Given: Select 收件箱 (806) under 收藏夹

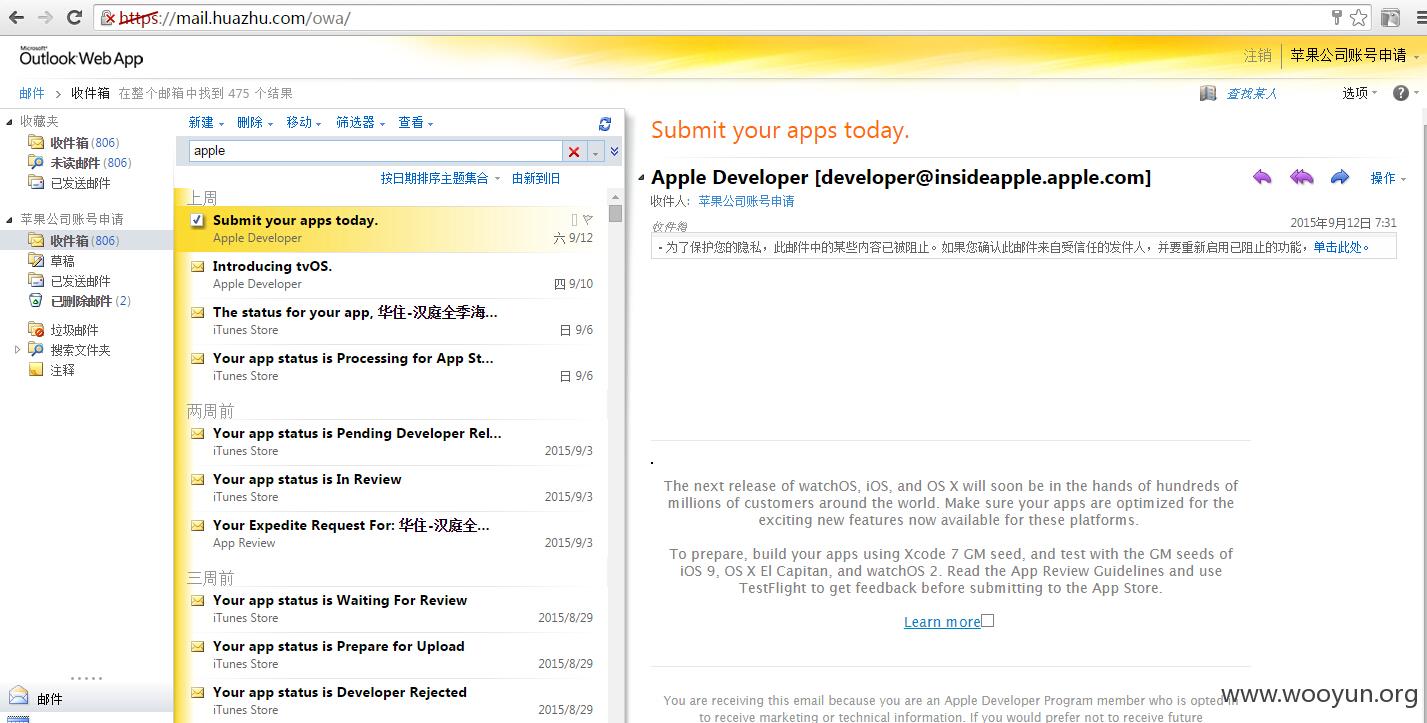Looking at the screenshot, I should pos(84,143).
